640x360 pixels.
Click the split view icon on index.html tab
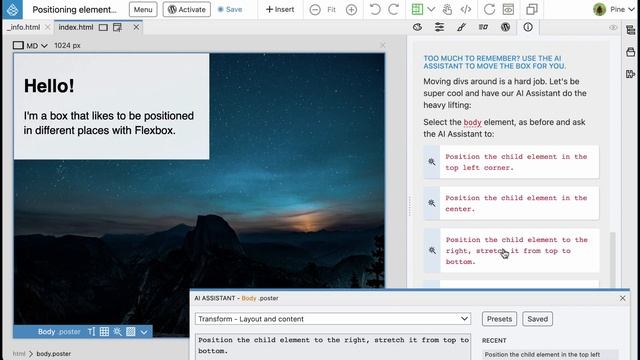click(x=118, y=27)
